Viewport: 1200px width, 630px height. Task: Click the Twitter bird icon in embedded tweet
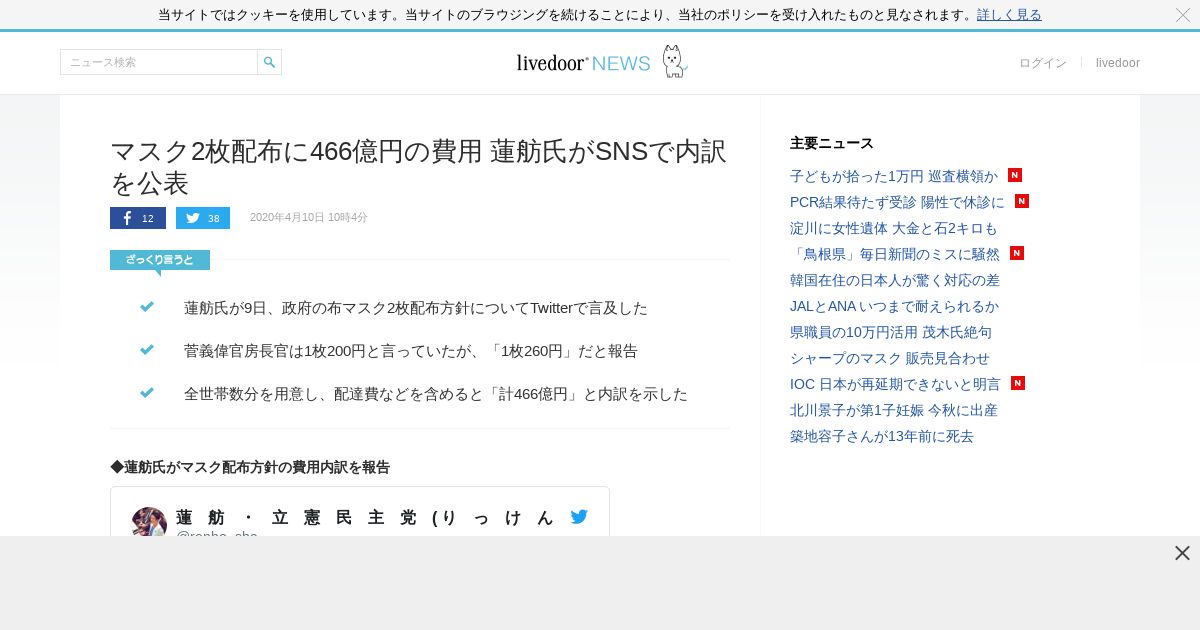coord(579,517)
